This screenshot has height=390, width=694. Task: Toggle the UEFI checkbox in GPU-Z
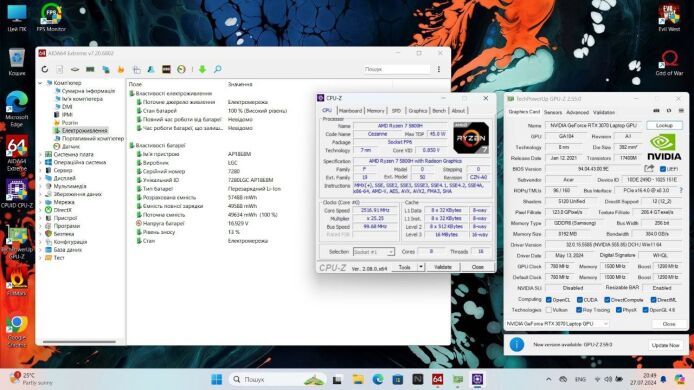tap(663, 169)
